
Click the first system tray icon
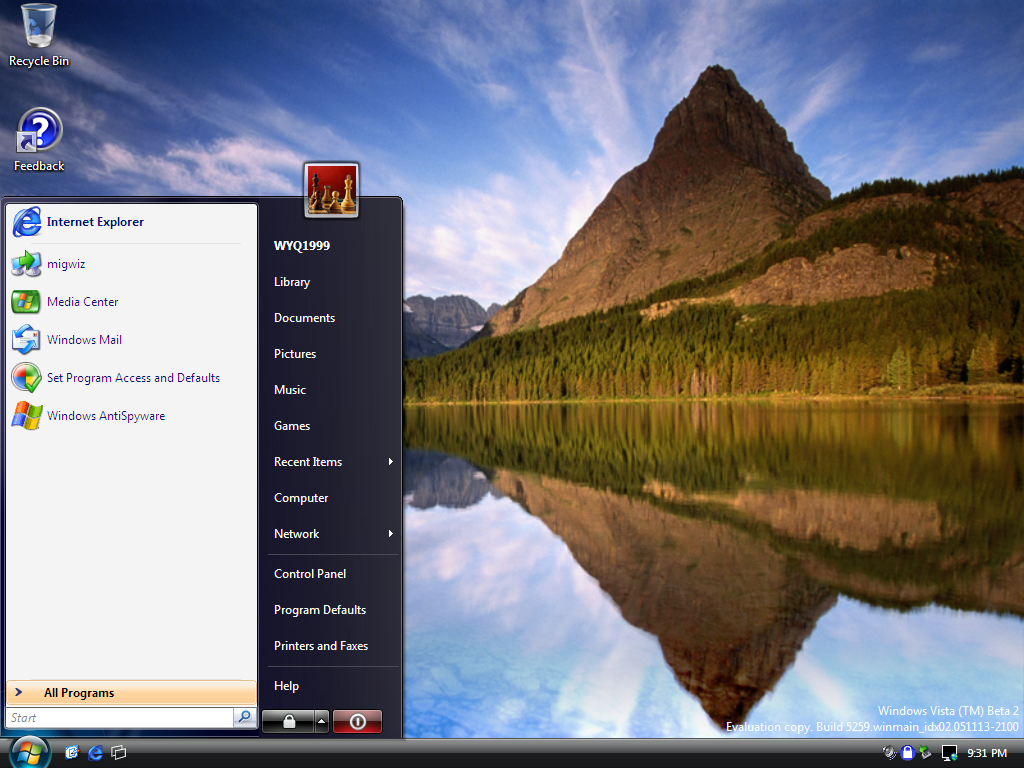[889, 753]
